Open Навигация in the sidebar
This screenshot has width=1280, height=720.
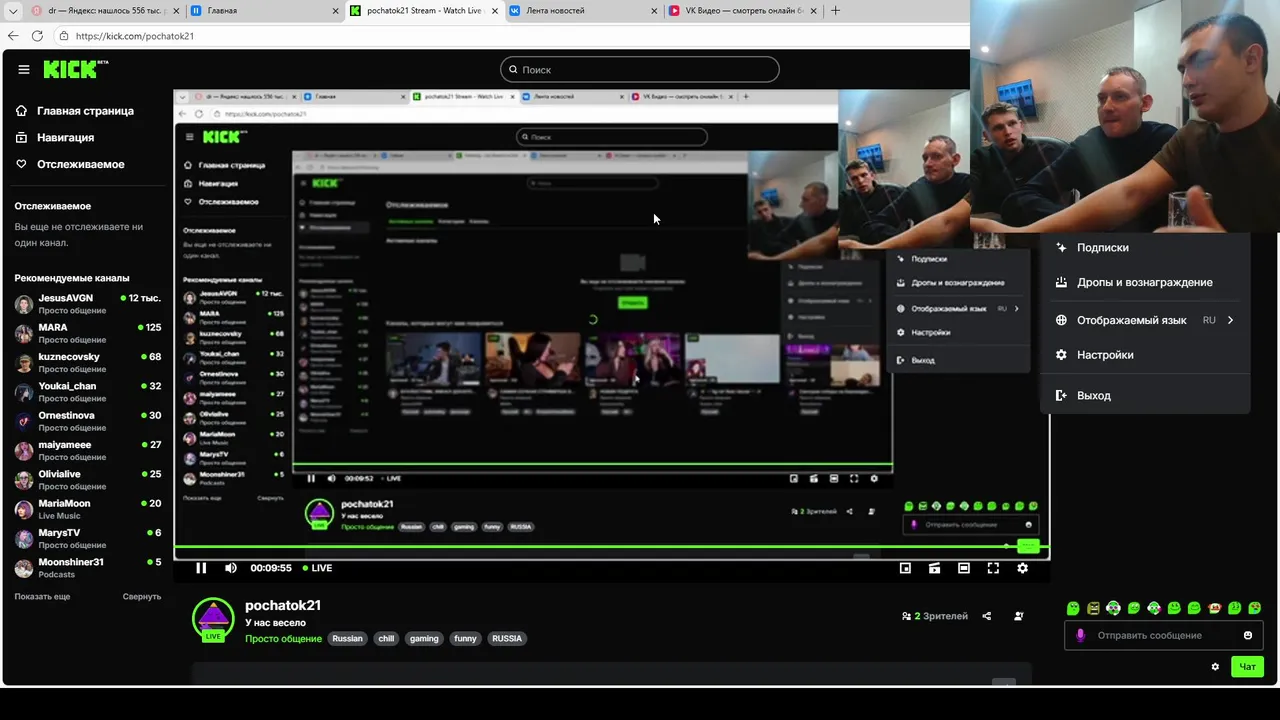tap(65, 138)
